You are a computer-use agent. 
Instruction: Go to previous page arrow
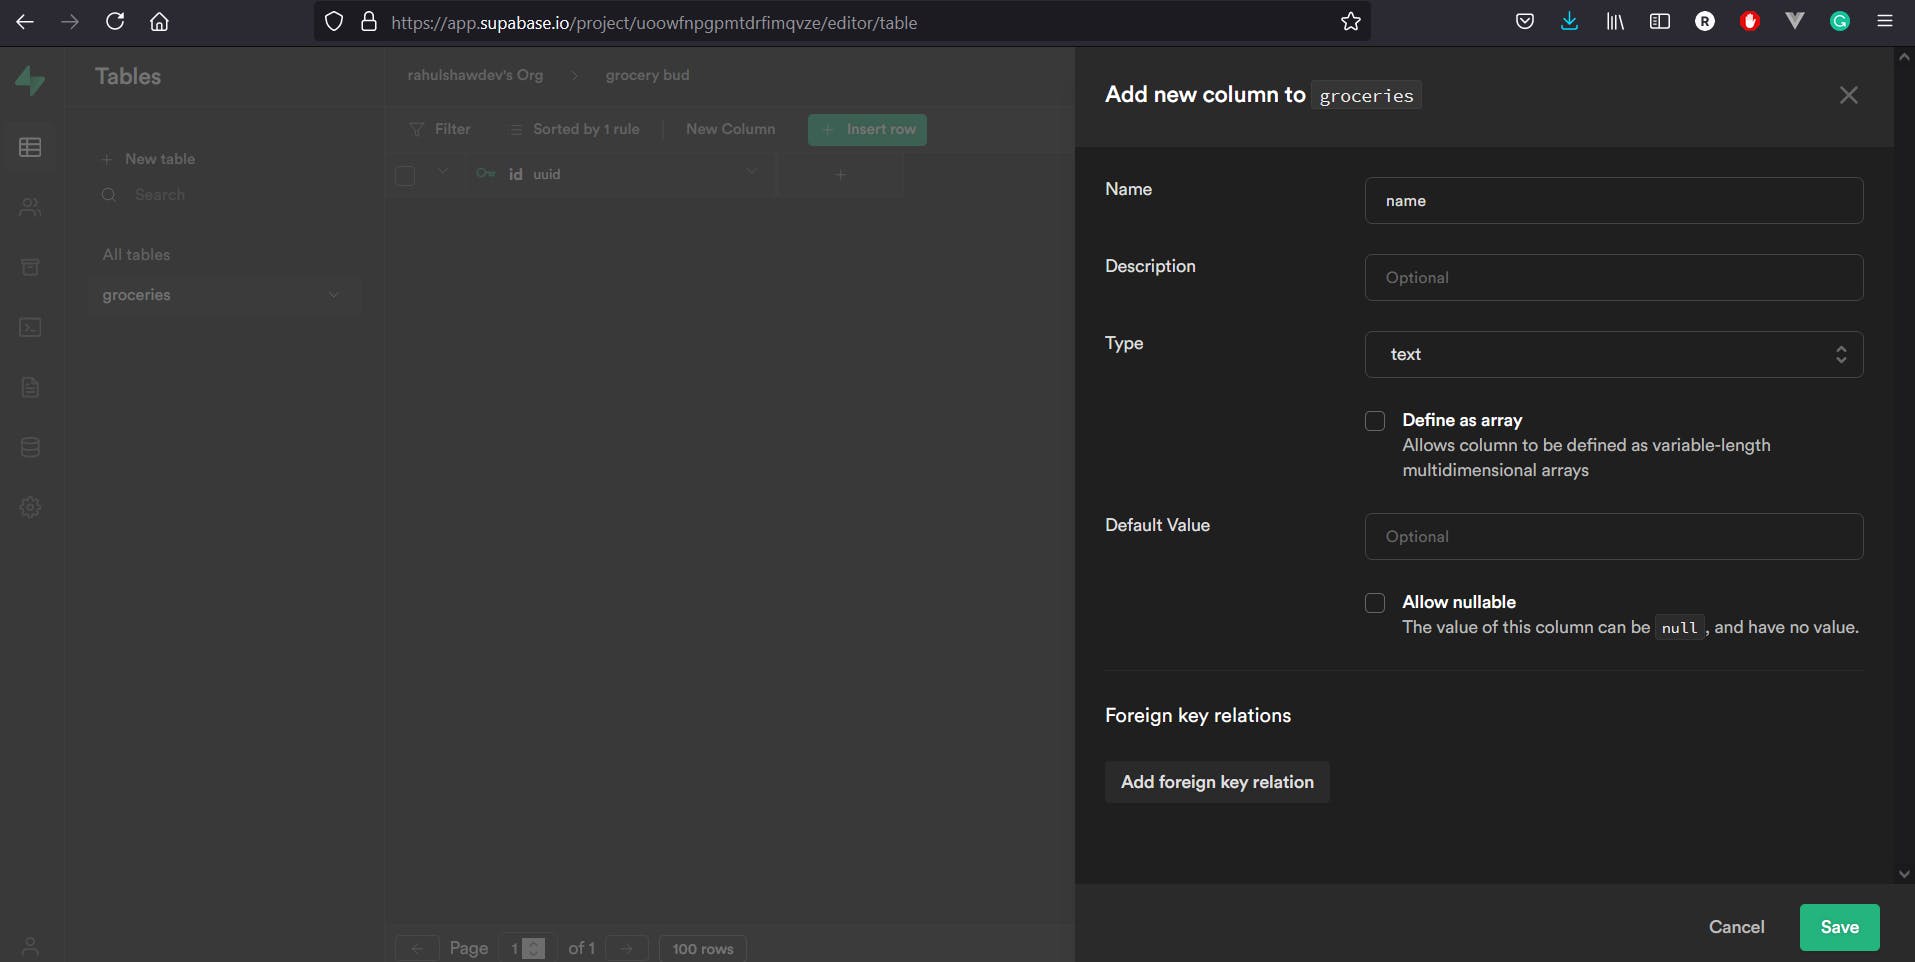[417, 949]
